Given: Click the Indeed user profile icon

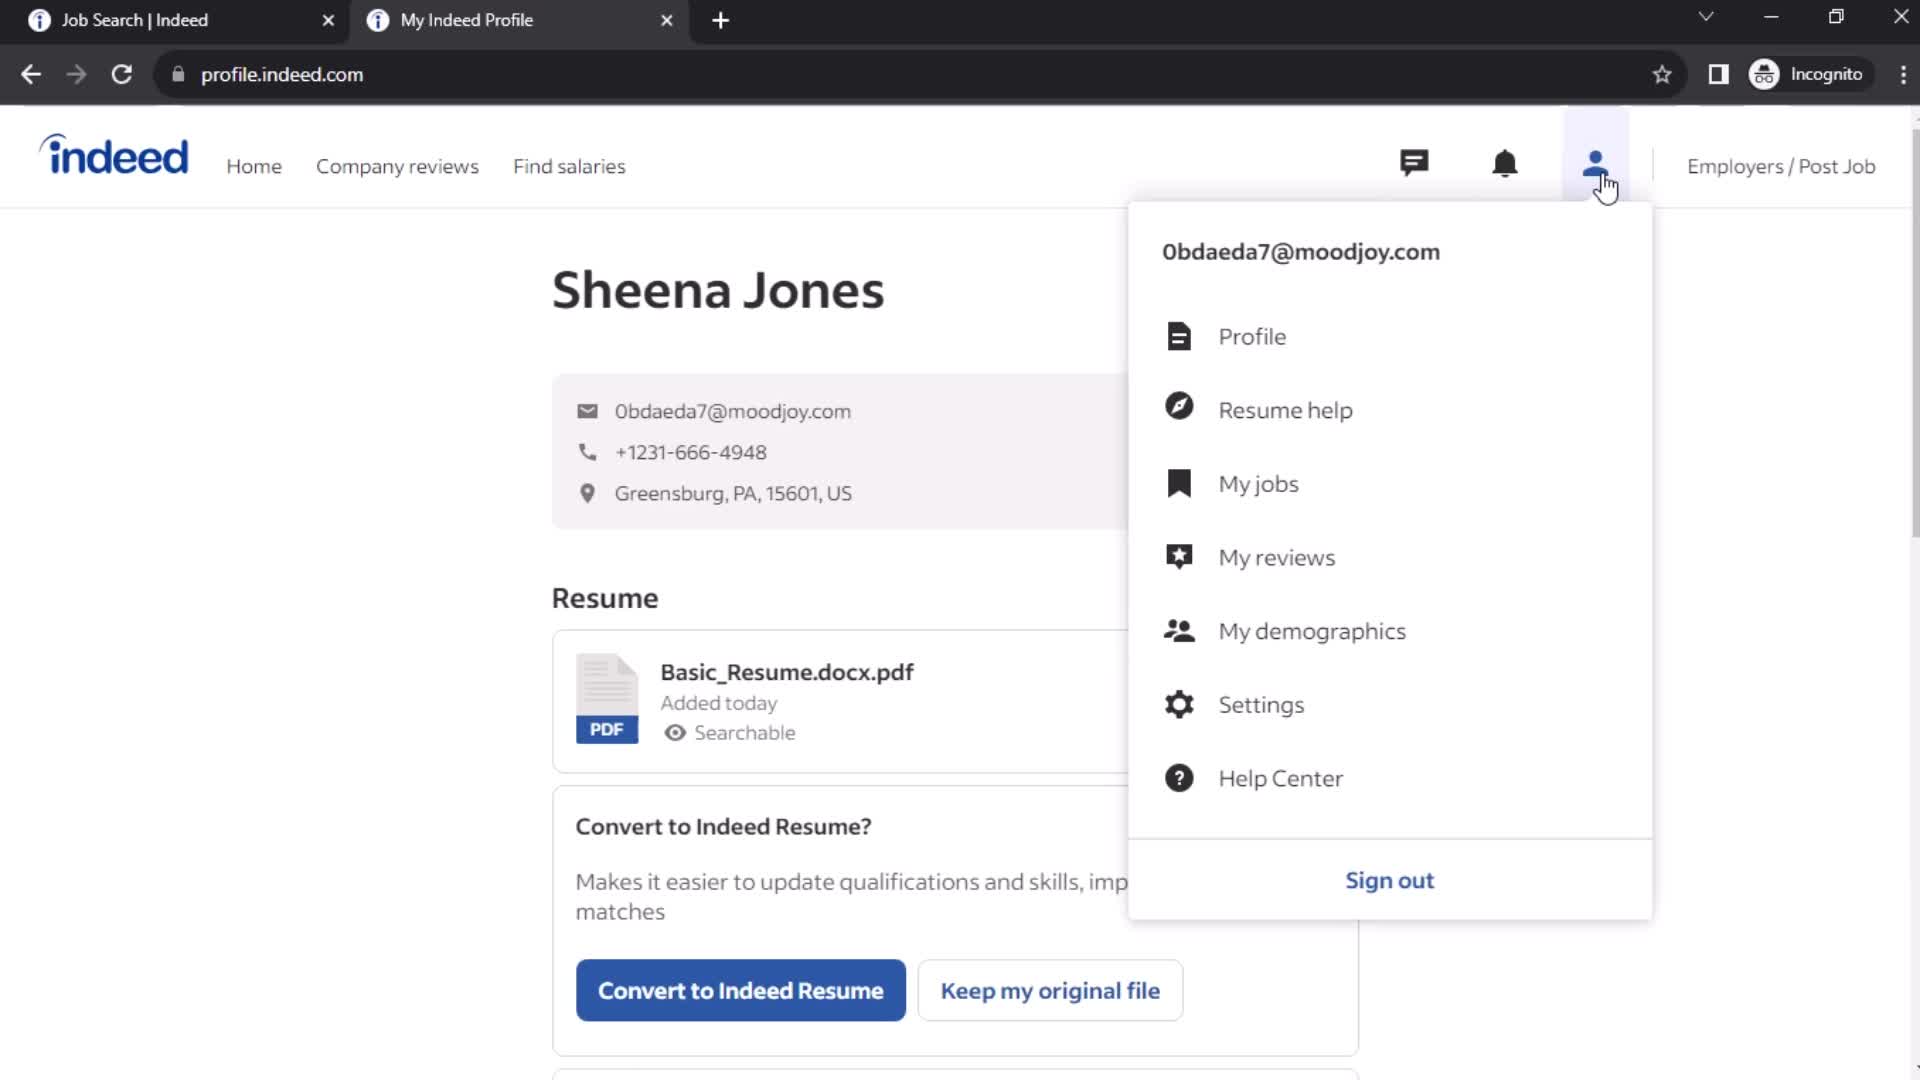Looking at the screenshot, I should tap(1597, 165).
